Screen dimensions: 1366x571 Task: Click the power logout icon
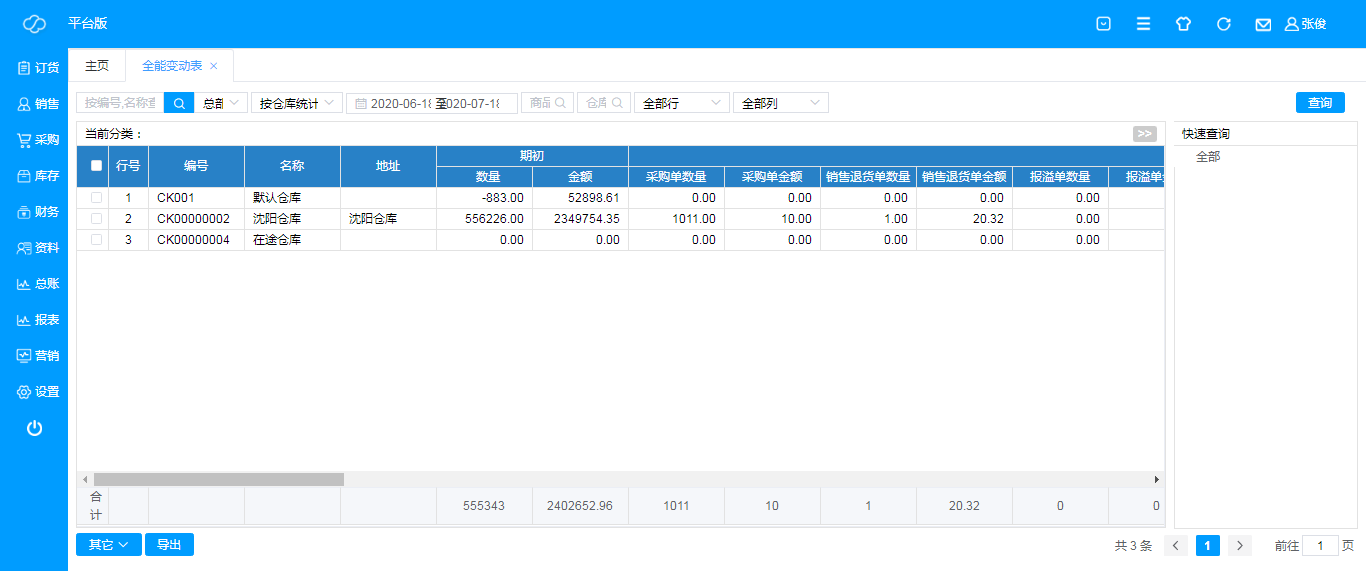[x=34, y=428]
